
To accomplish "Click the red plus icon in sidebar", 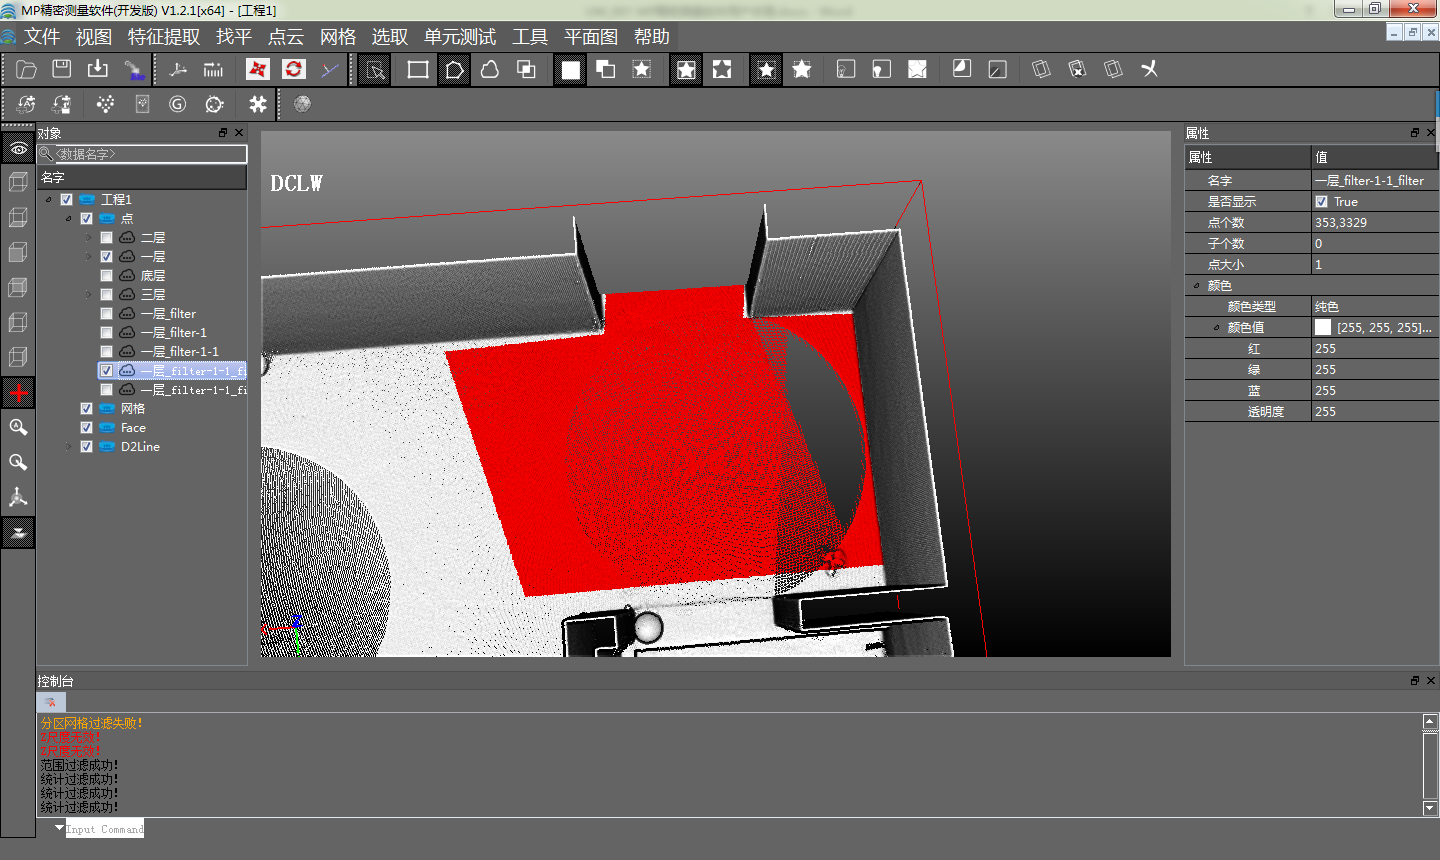I will [18, 393].
